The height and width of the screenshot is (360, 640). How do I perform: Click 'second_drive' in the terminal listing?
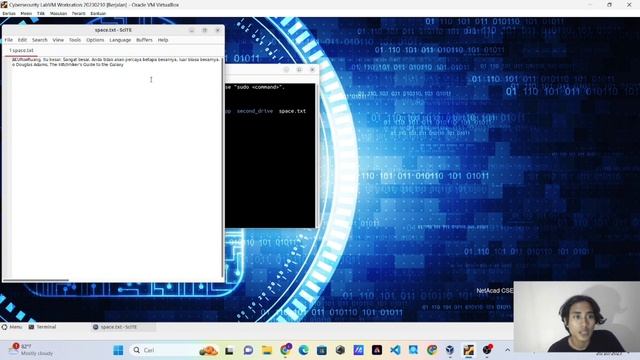click(255, 111)
